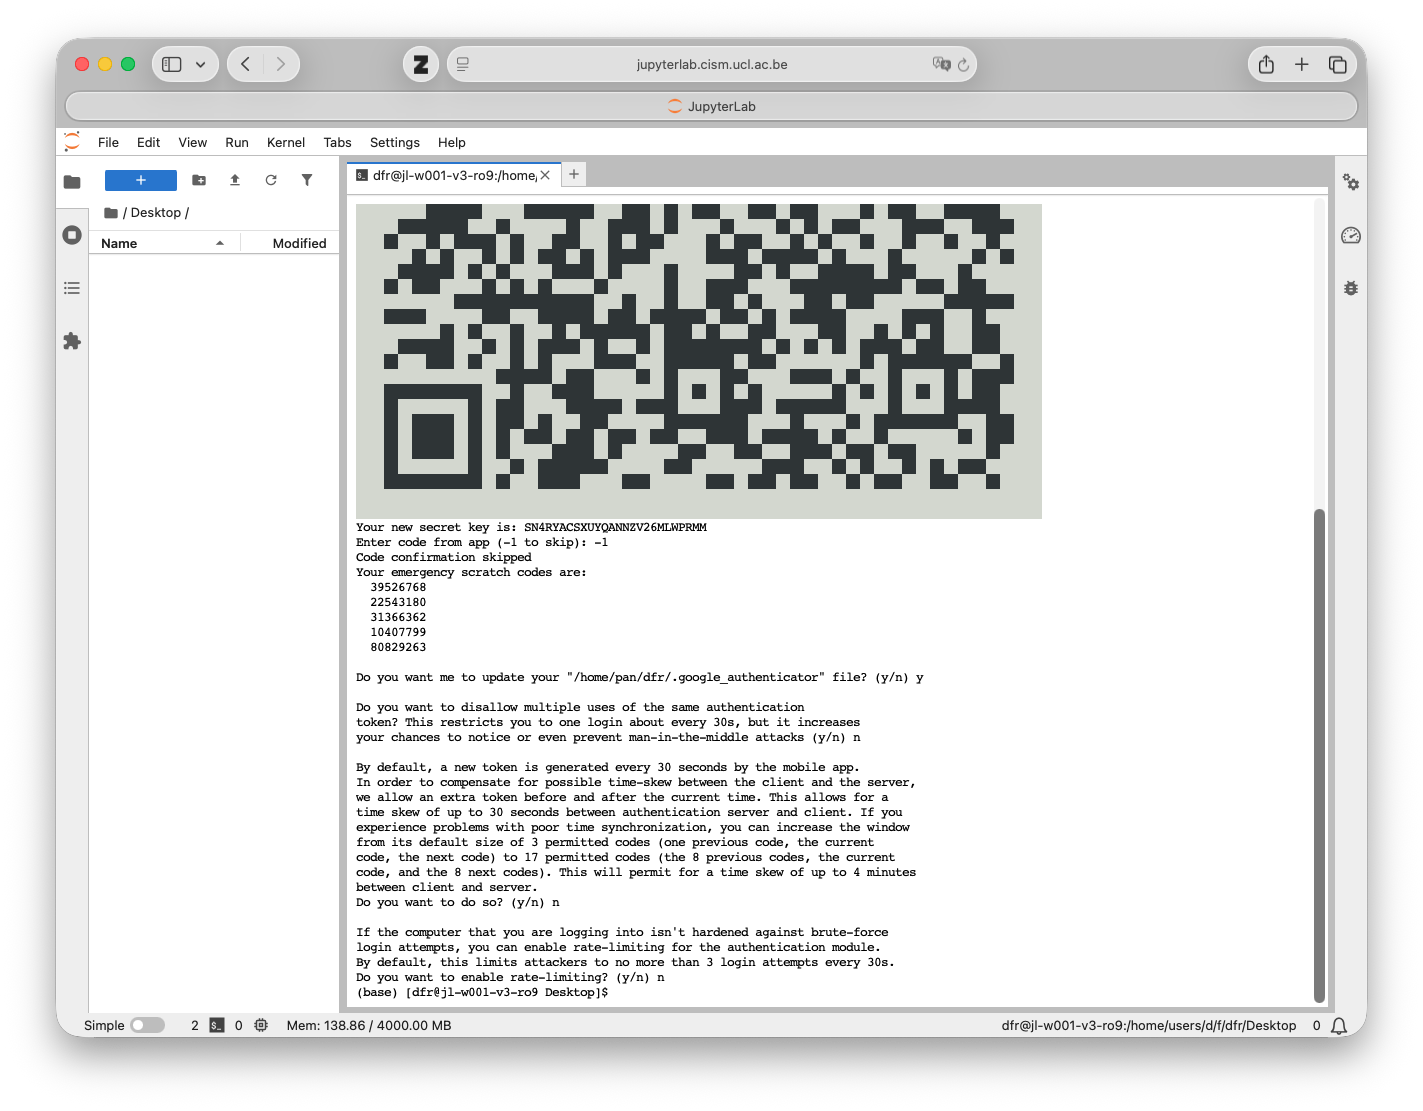Go back in Safari history
The width and height of the screenshot is (1423, 1111).
point(245,64)
